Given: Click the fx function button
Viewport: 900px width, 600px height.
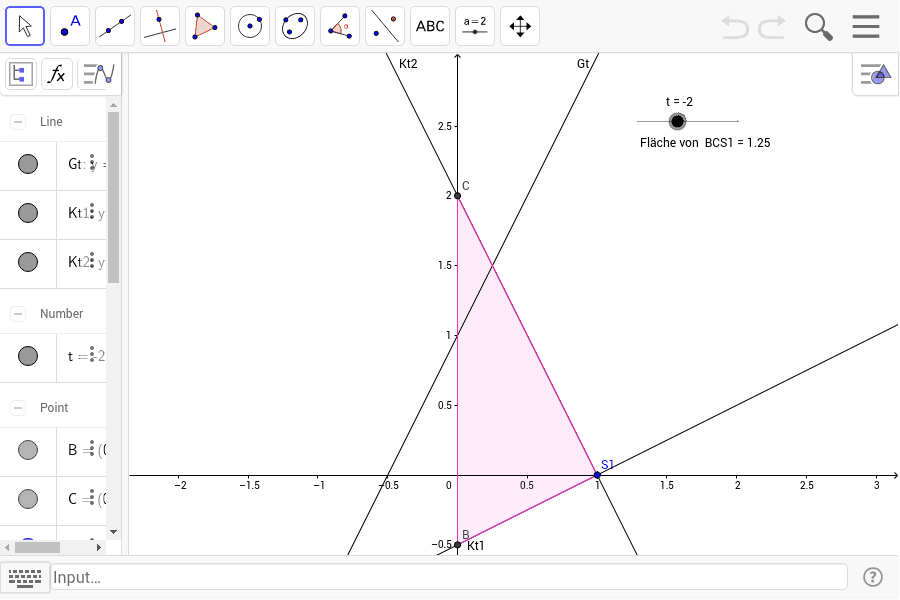Looking at the screenshot, I should pos(57,74).
